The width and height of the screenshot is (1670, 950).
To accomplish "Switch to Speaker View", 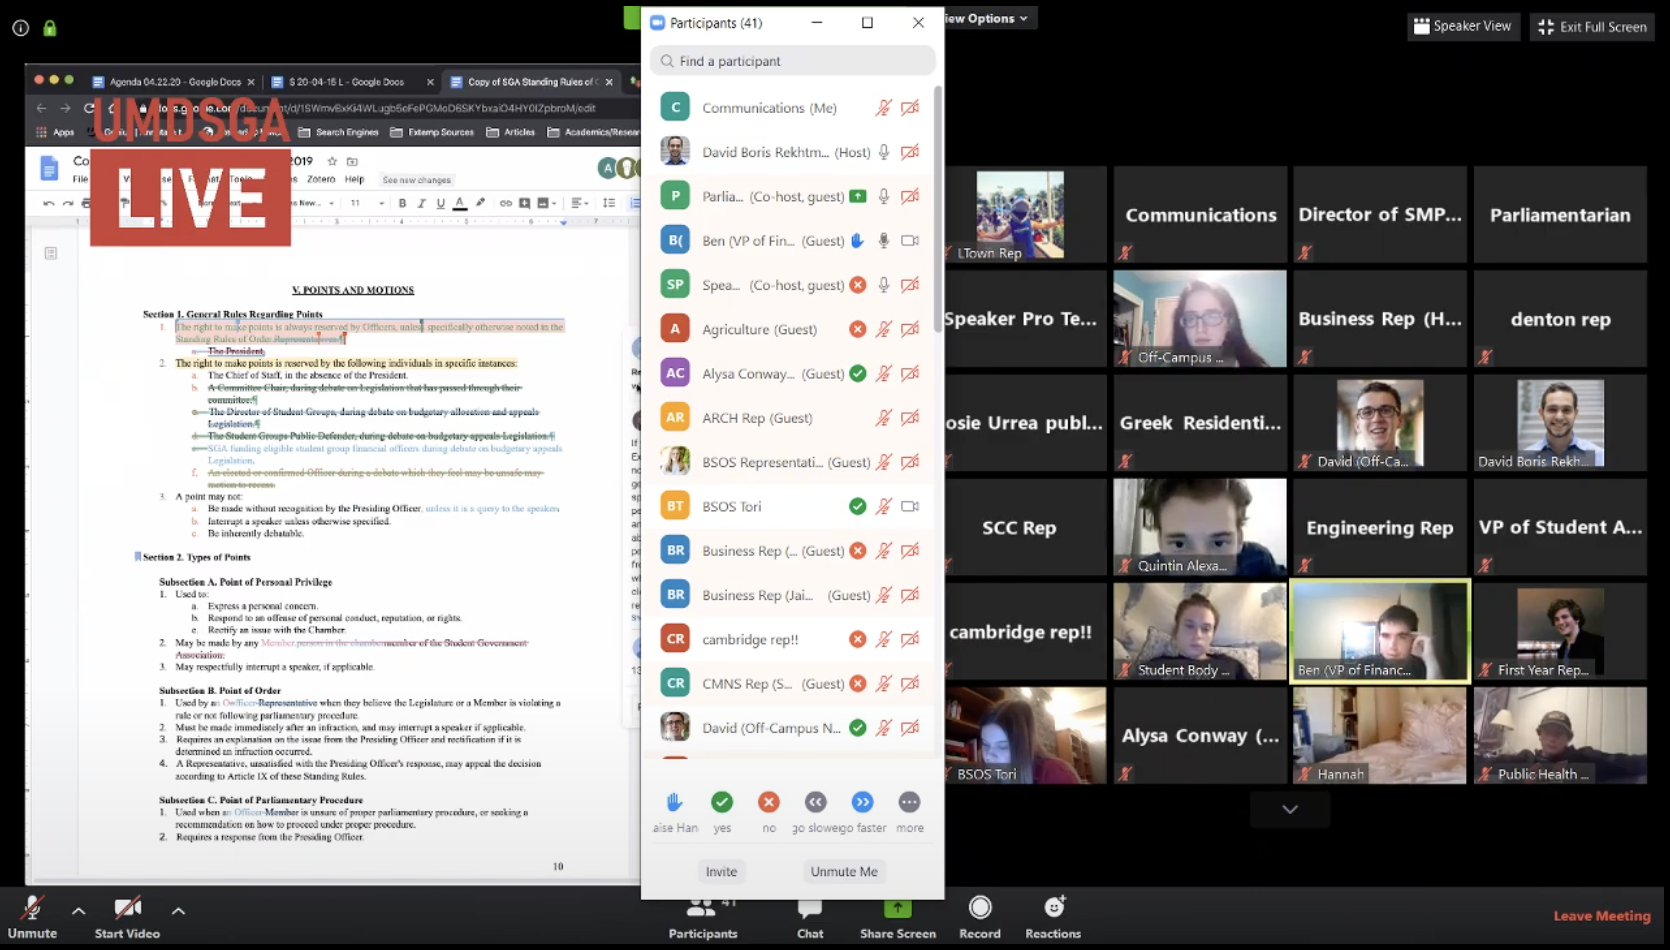I will coord(1463,26).
